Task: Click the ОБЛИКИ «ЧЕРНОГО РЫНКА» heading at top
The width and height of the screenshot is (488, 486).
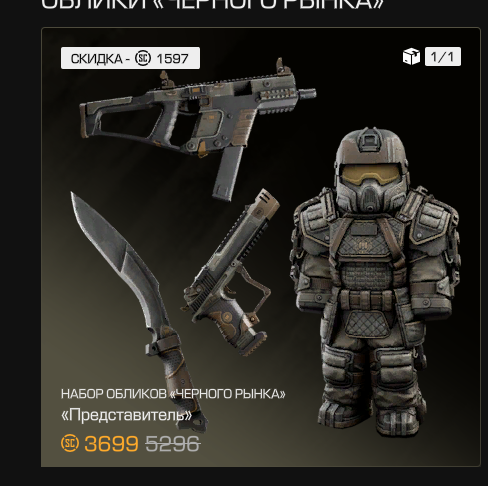Action: tap(212, 5)
